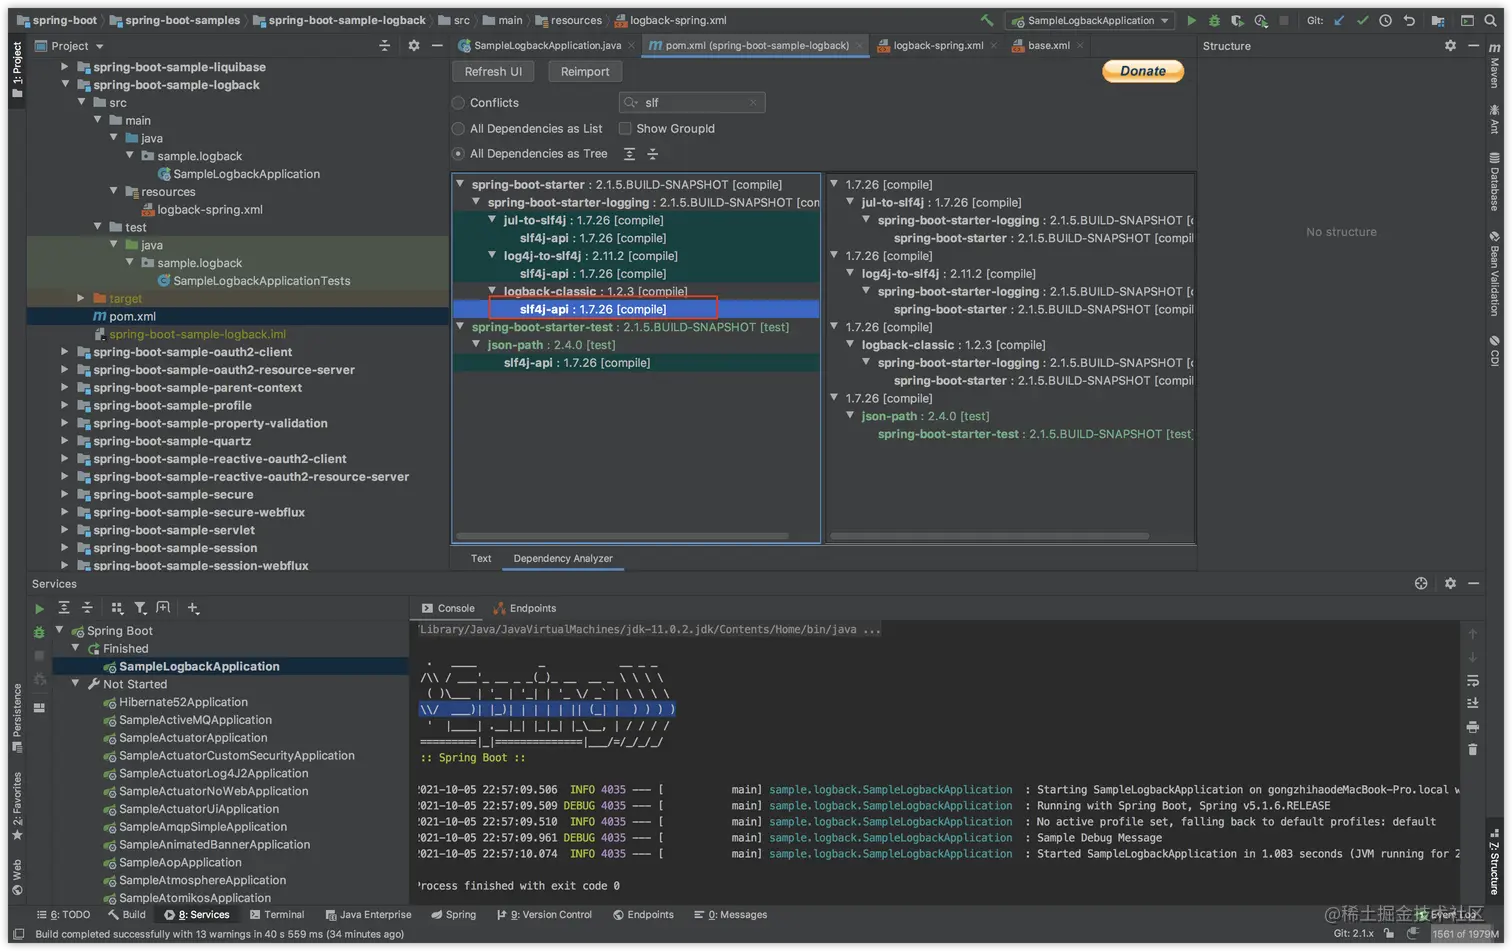
Task: Open the SampleLogbackApplication run configuration dropdown
Action: click(x=1090, y=20)
